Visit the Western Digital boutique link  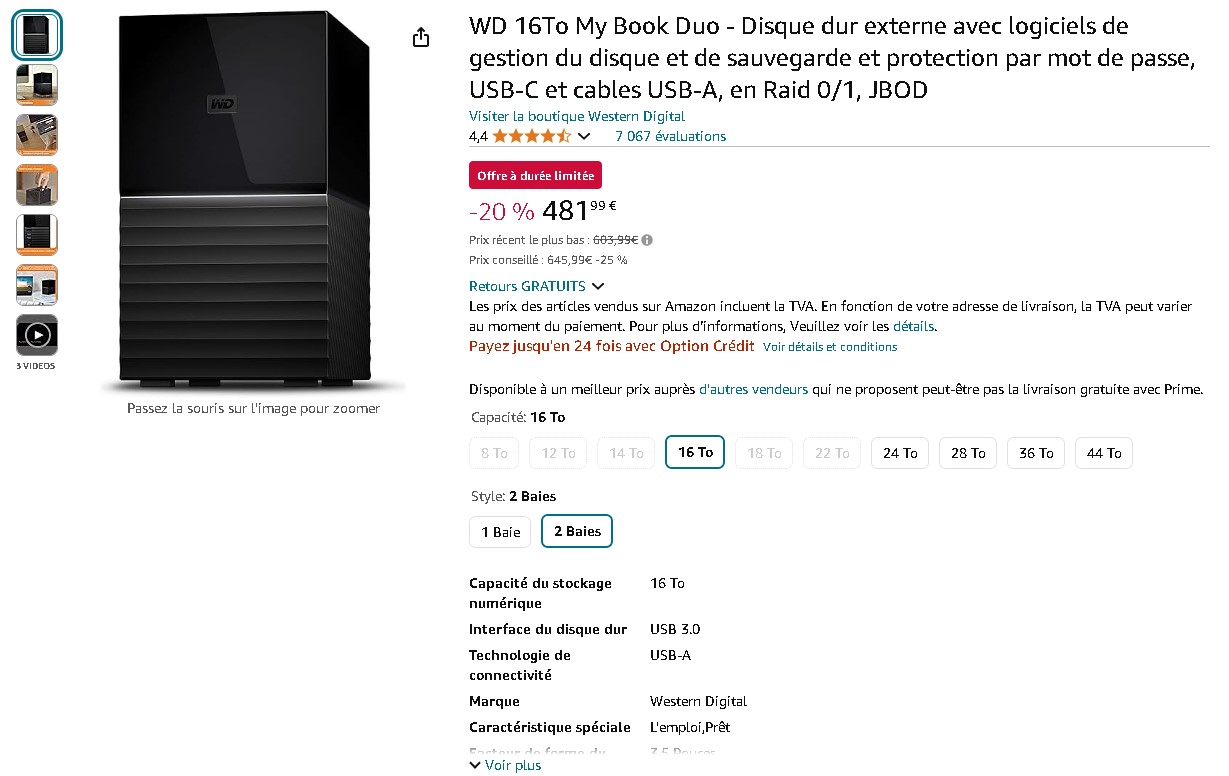[577, 116]
